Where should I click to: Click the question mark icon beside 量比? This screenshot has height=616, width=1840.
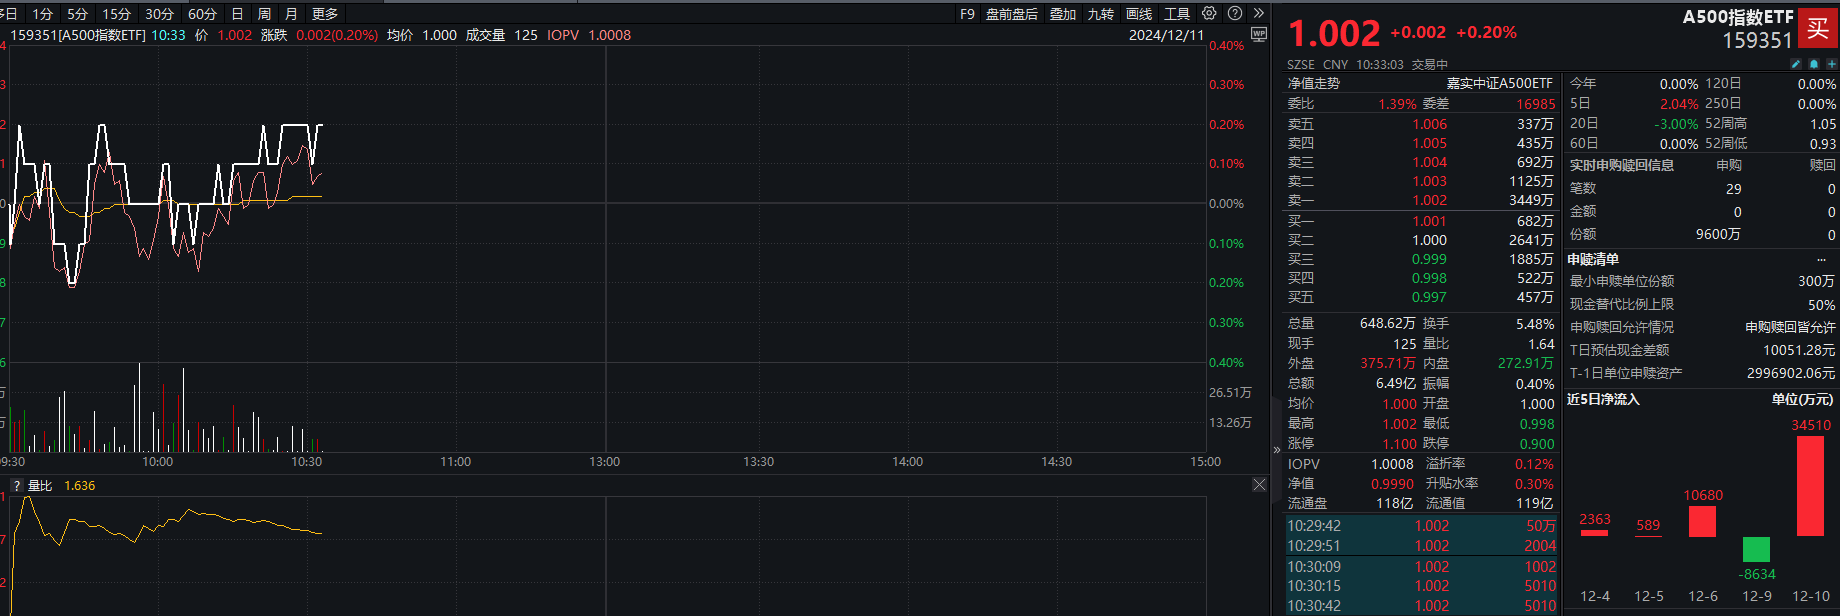[16, 486]
